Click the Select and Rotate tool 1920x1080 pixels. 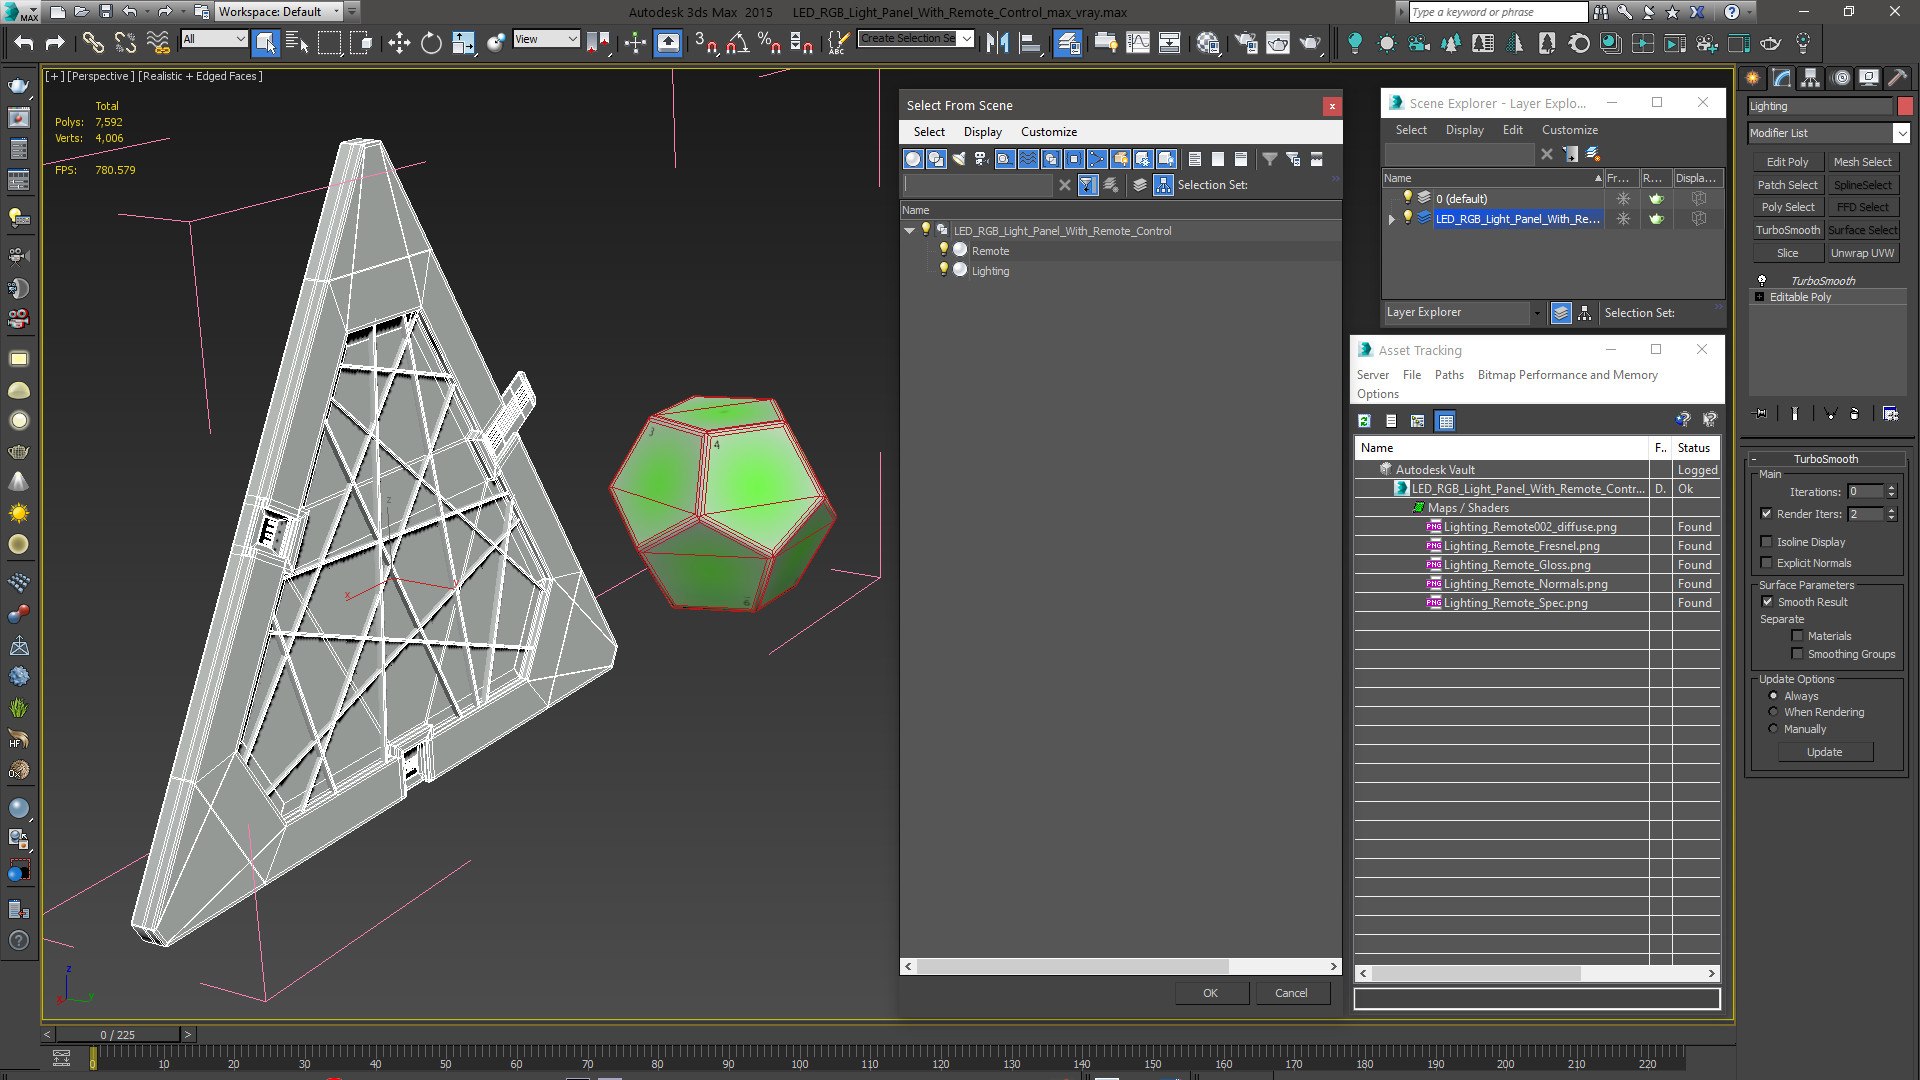(x=431, y=42)
